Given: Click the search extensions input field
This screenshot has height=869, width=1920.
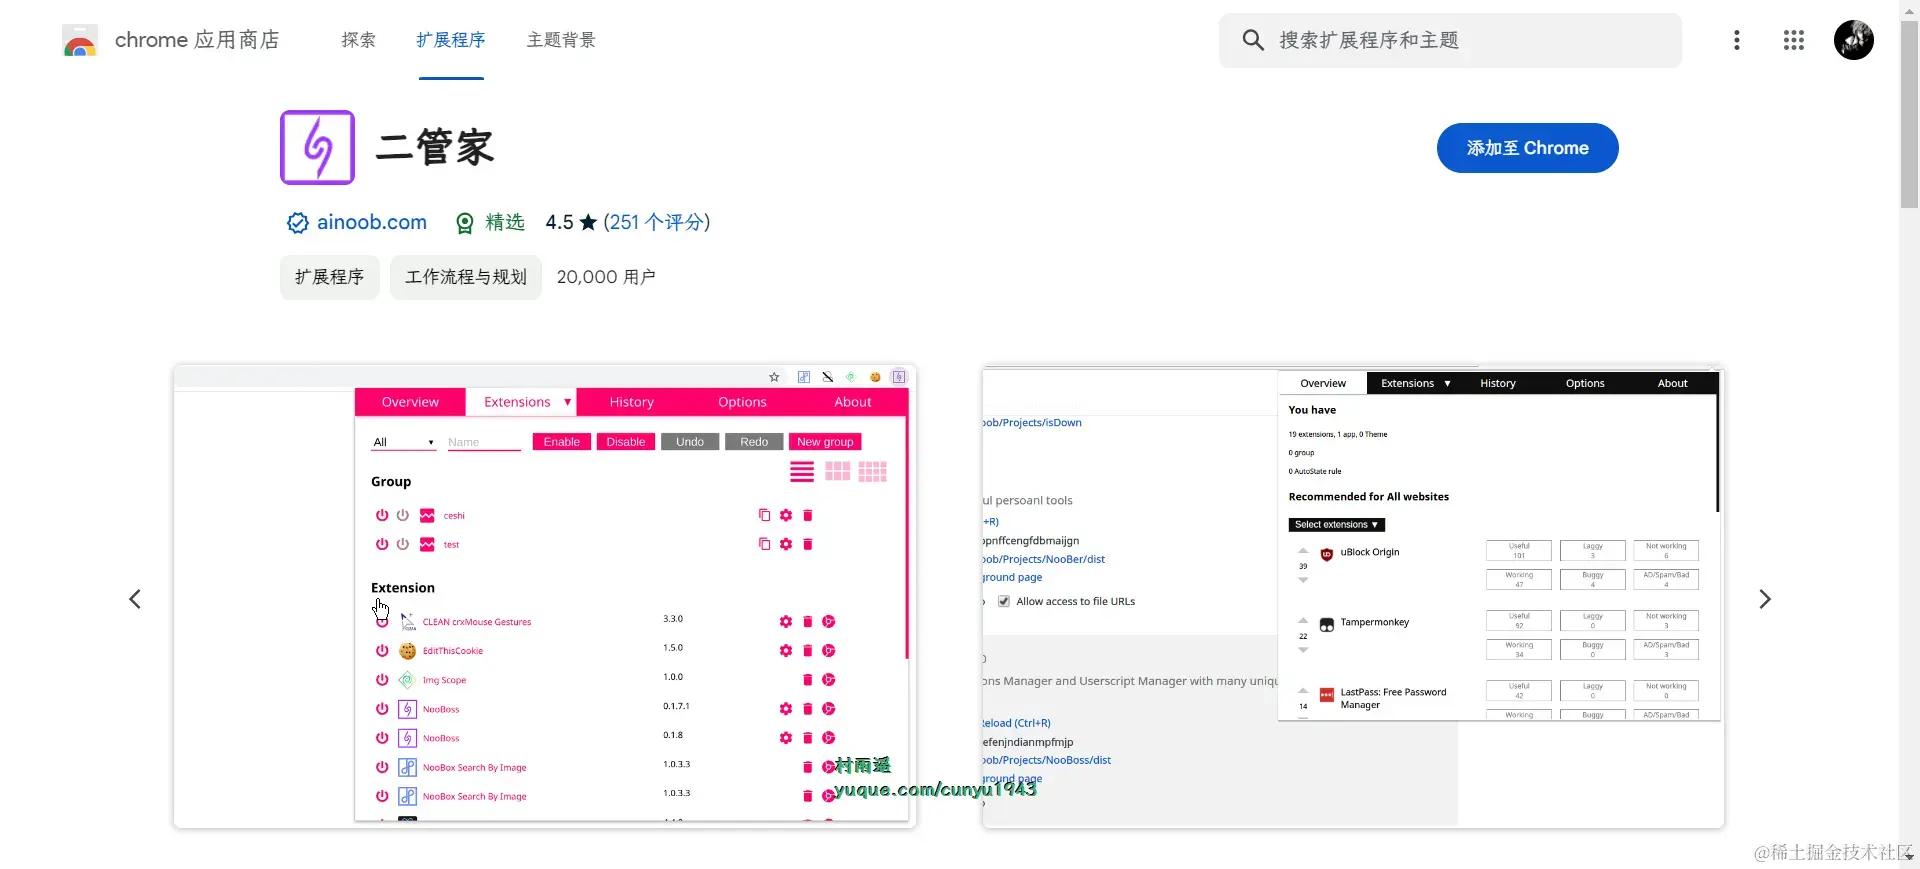Looking at the screenshot, I should click(1450, 40).
